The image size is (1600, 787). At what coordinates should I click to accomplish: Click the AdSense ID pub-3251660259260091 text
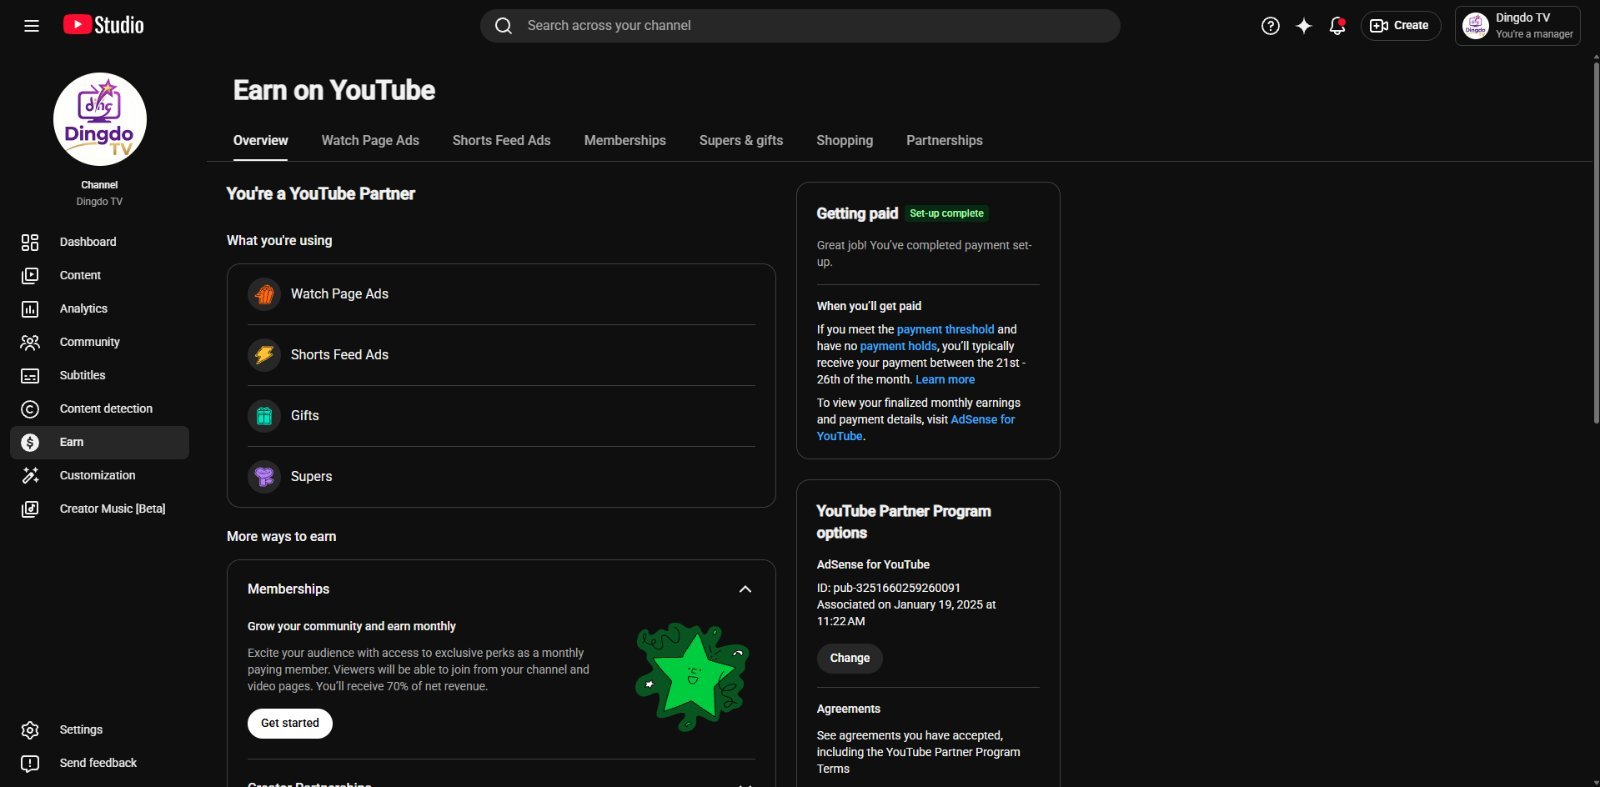889,588
